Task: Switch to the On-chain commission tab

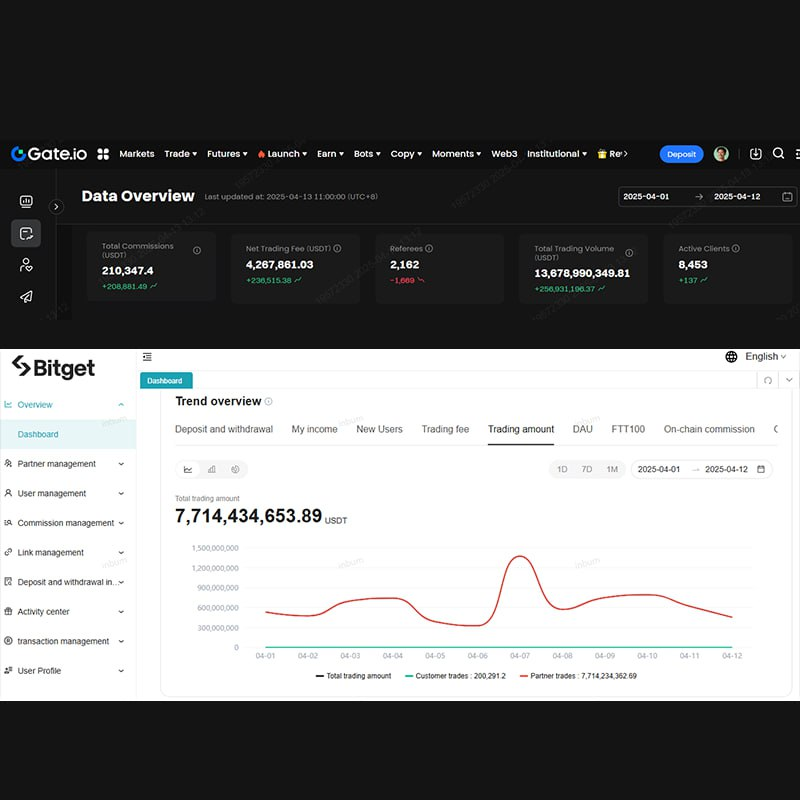Action: 709,429
